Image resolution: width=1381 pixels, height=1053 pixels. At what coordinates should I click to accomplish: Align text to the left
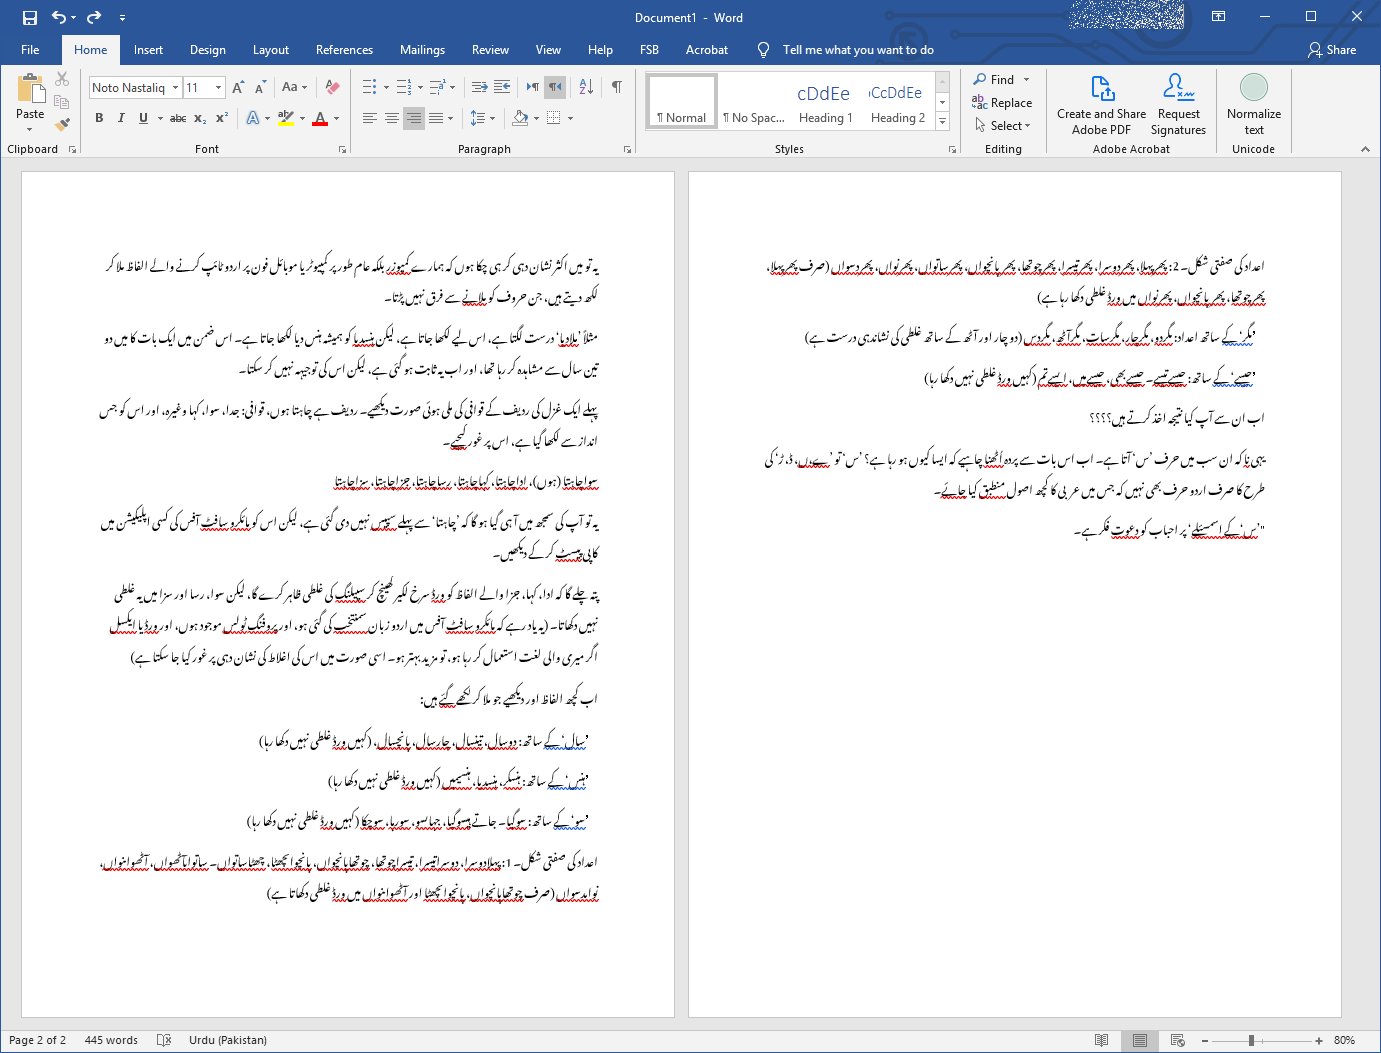pyautogui.click(x=370, y=118)
